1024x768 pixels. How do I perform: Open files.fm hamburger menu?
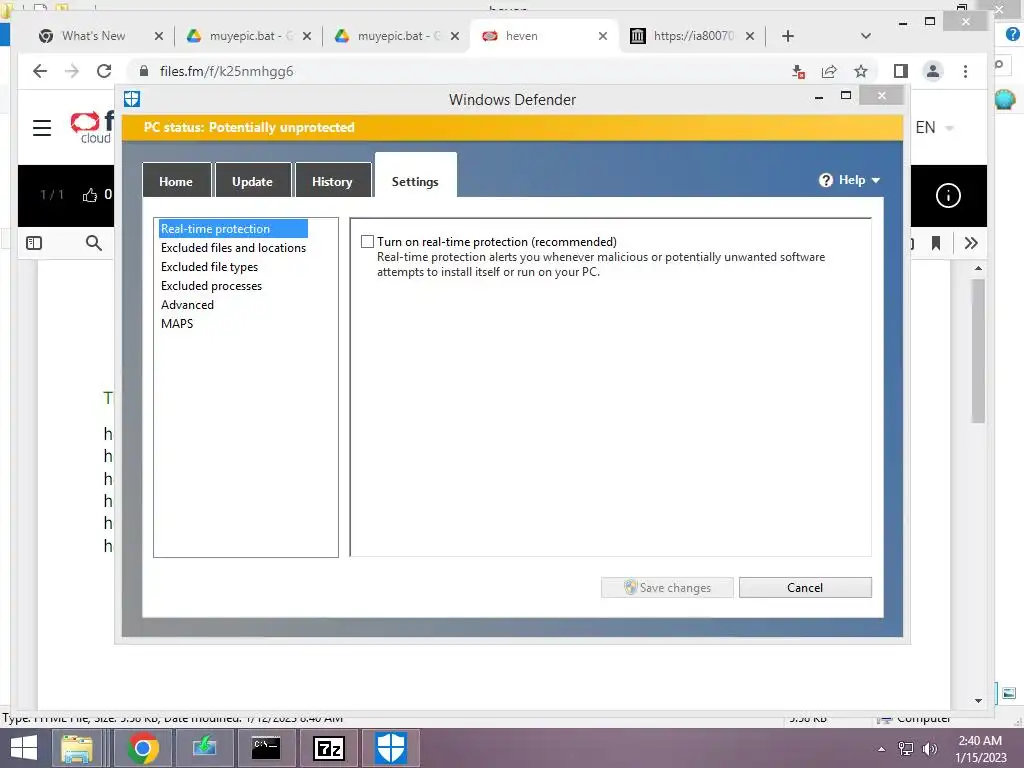pos(42,127)
